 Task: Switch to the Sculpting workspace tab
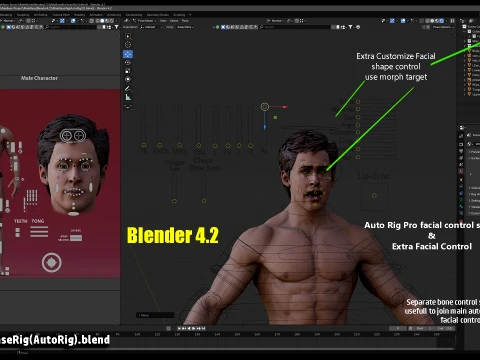pos(23,15)
